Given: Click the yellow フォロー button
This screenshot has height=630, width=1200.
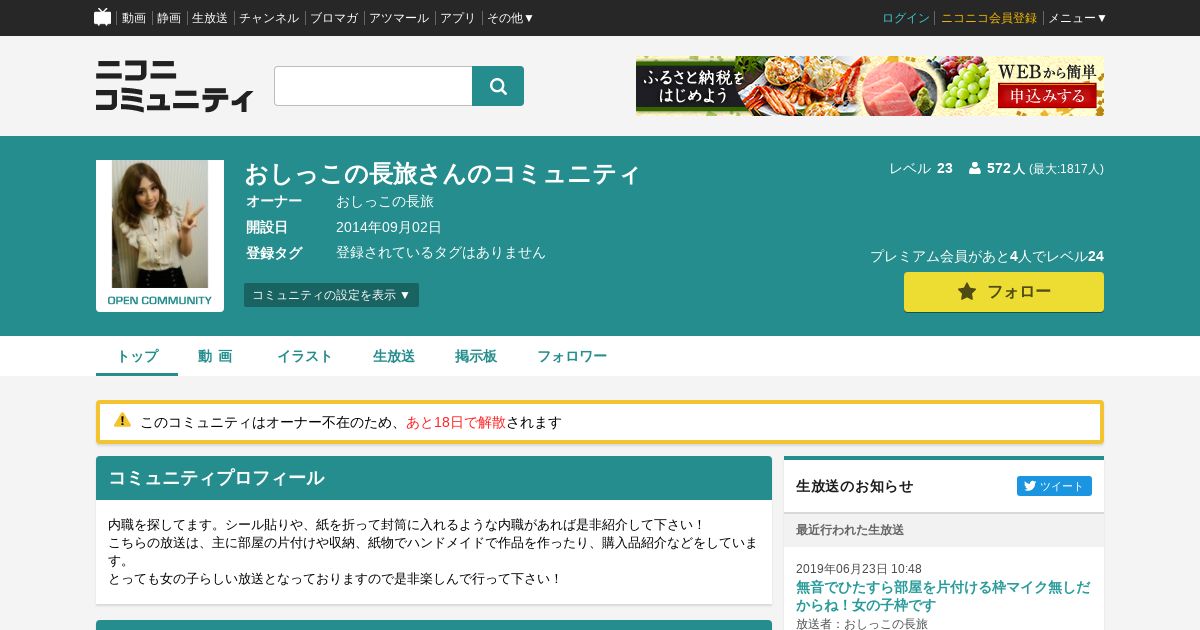Looking at the screenshot, I should (x=1004, y=292).
